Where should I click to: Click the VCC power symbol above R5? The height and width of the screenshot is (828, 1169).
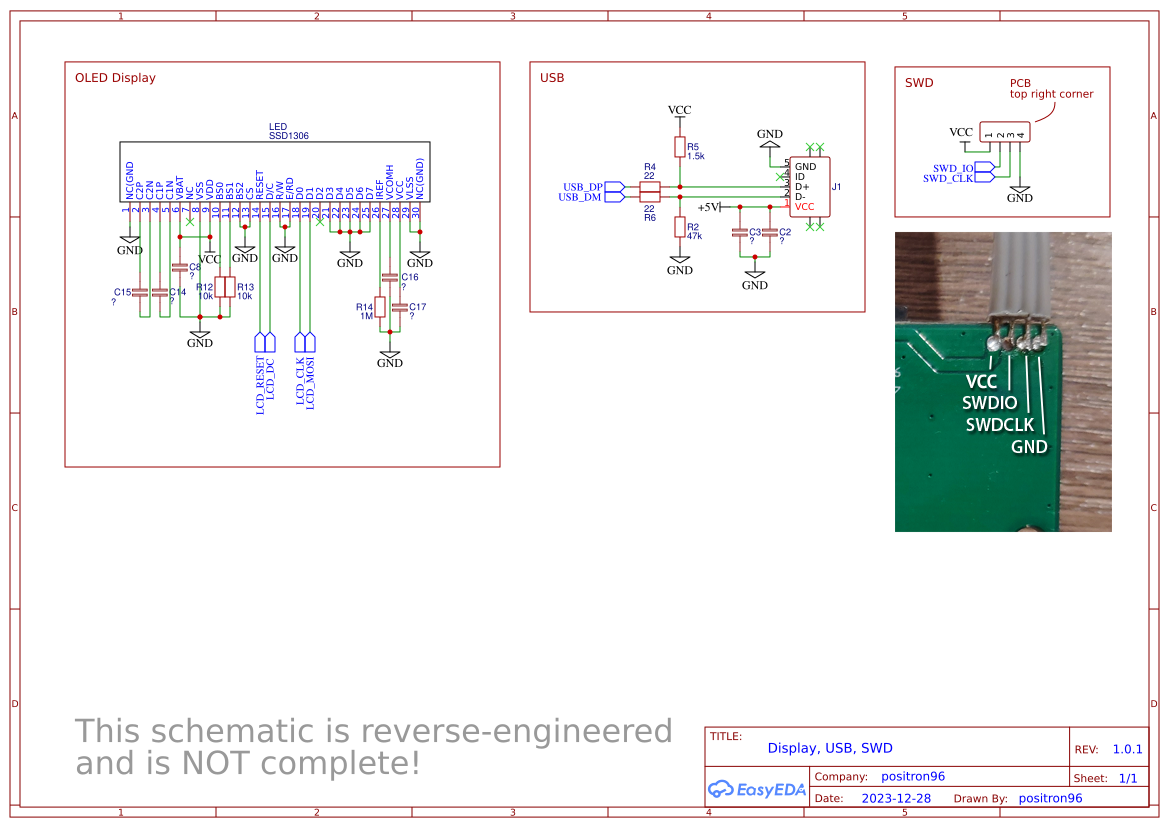pos(680,110)
